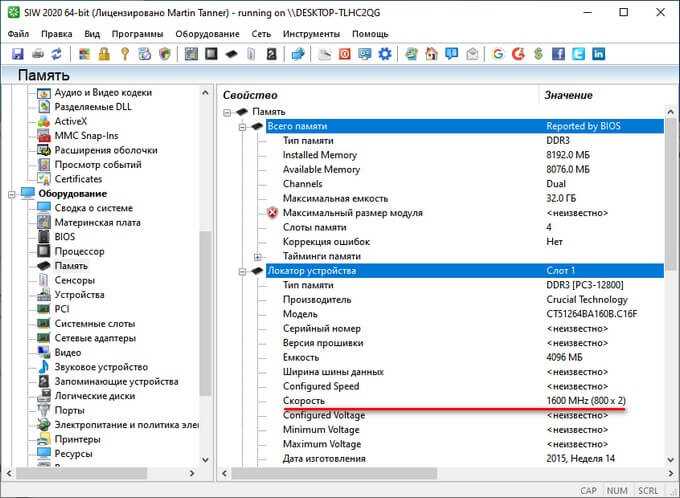This screenshot has height=498, width=680.
Task: Click the blue speech bubble toolbar icon
Action: click(x=452, y=54)
